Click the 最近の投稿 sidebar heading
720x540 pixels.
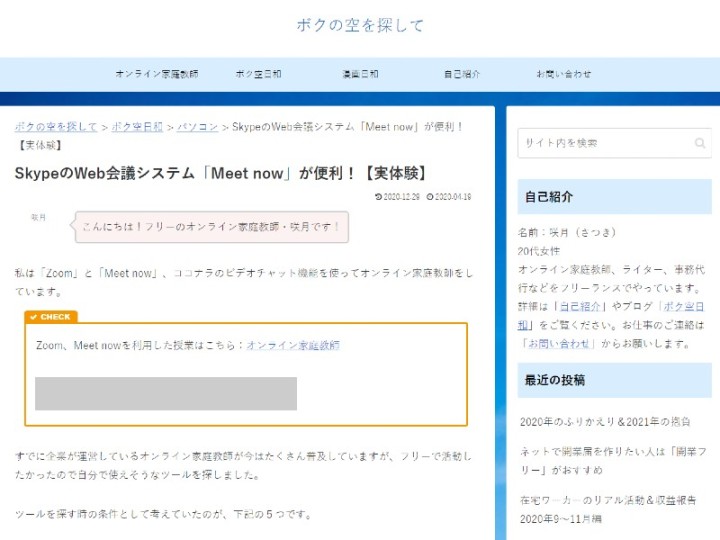click(x=614, y=380)
